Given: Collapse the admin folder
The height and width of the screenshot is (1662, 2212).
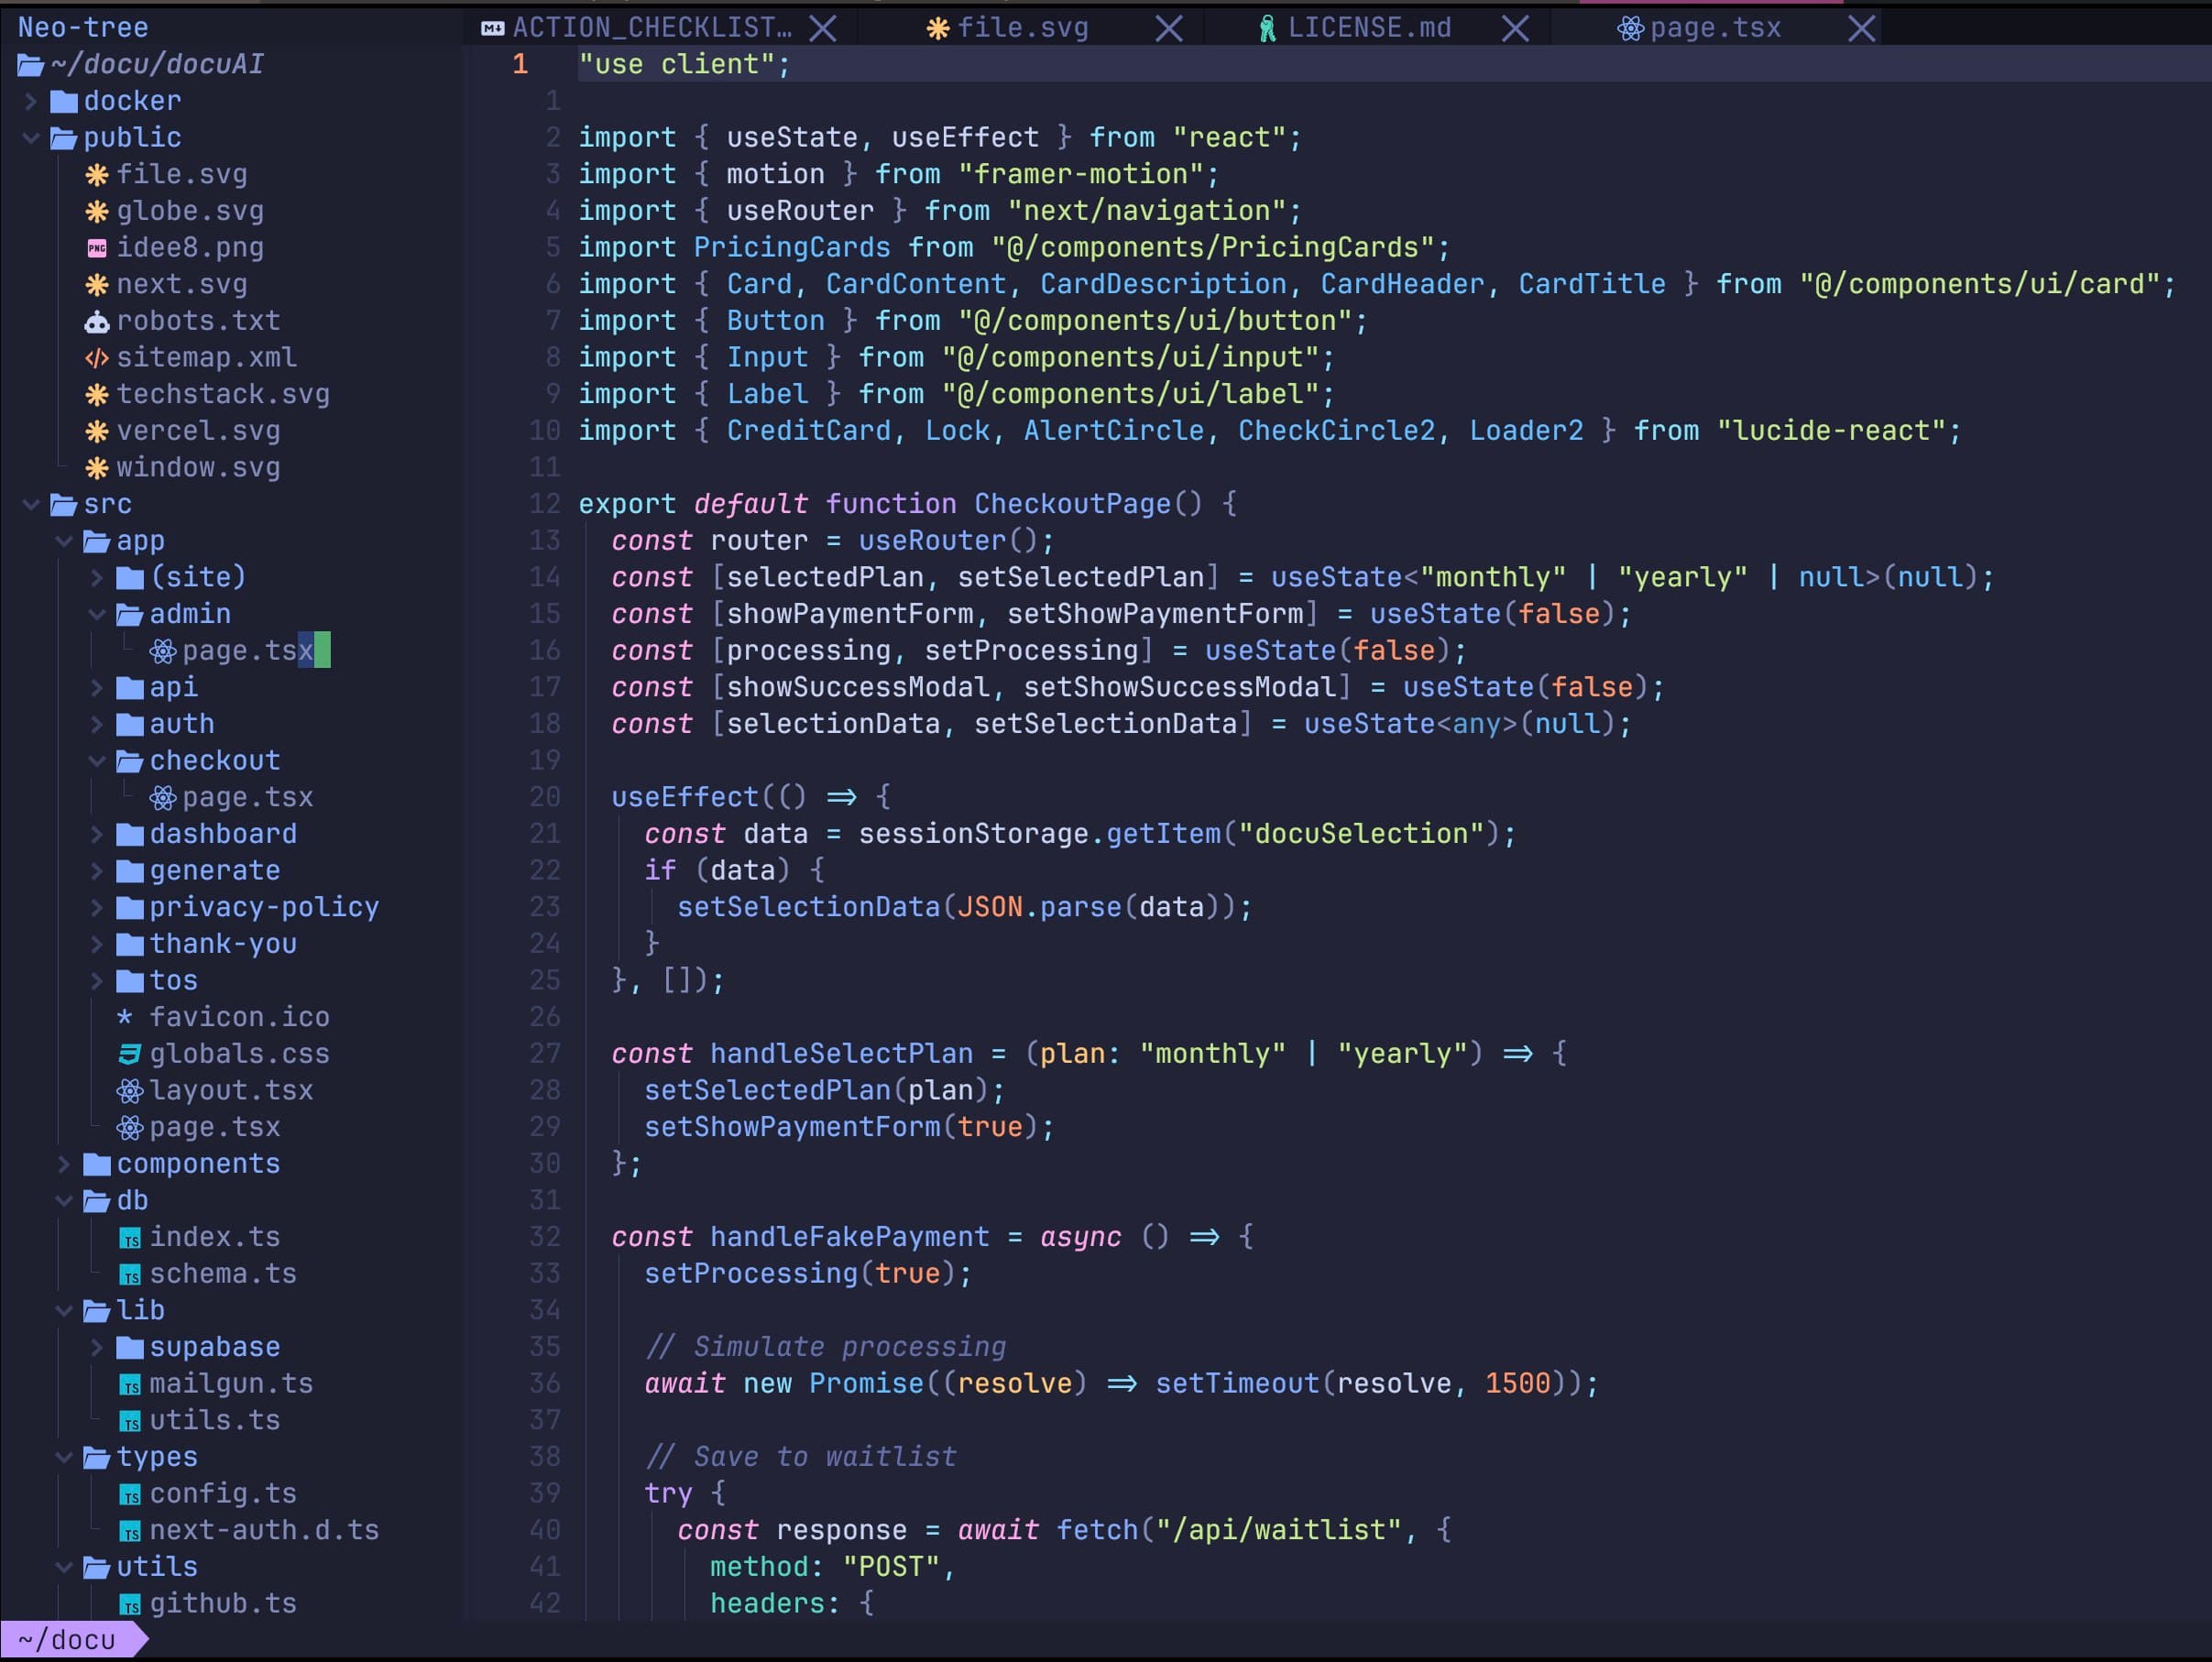Looking at the screenshot, I should click(97, 614).
